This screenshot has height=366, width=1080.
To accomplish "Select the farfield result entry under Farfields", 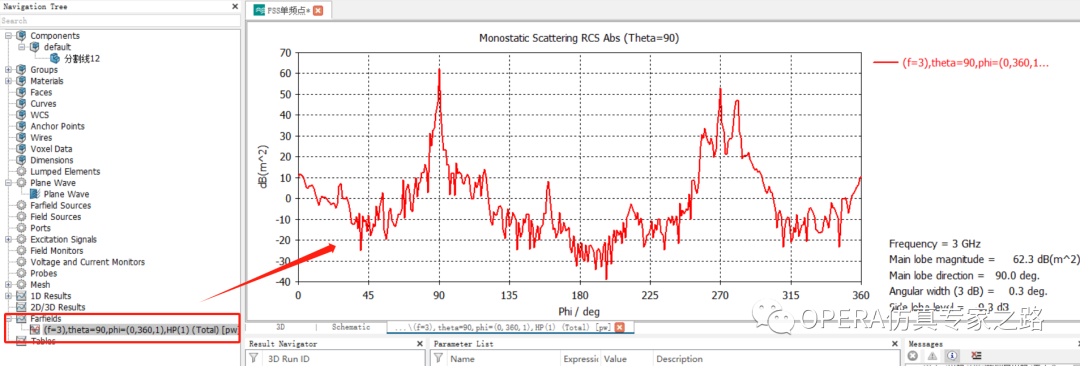I will pos(136,329).
